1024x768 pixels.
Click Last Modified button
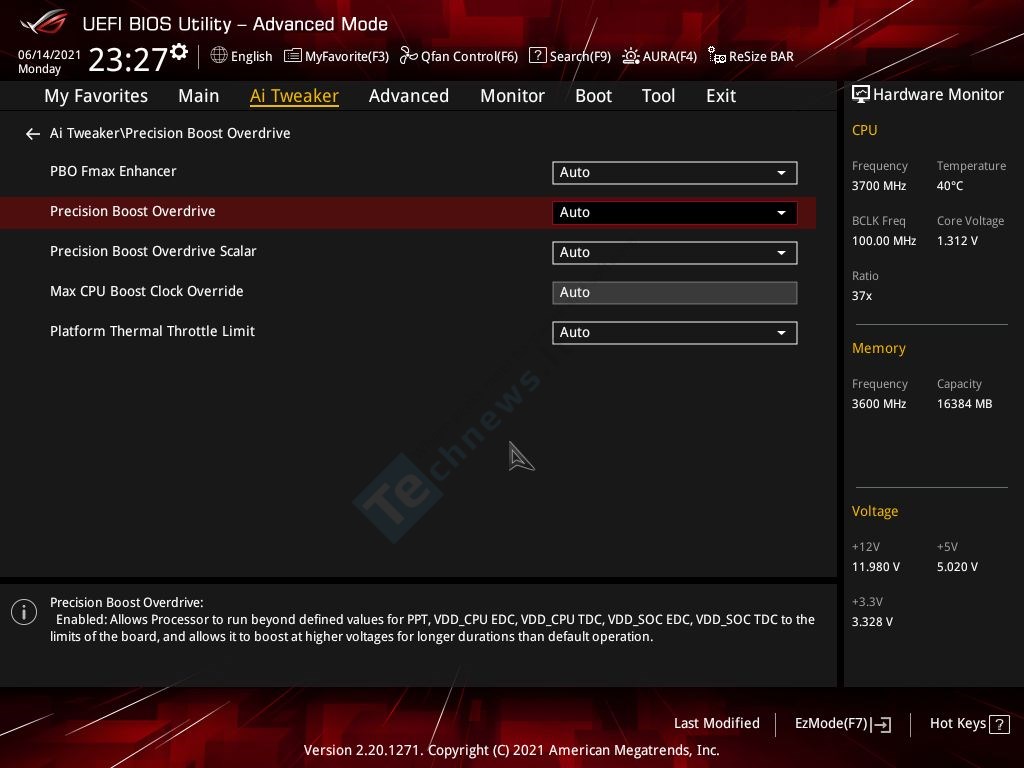click(716, 724)
